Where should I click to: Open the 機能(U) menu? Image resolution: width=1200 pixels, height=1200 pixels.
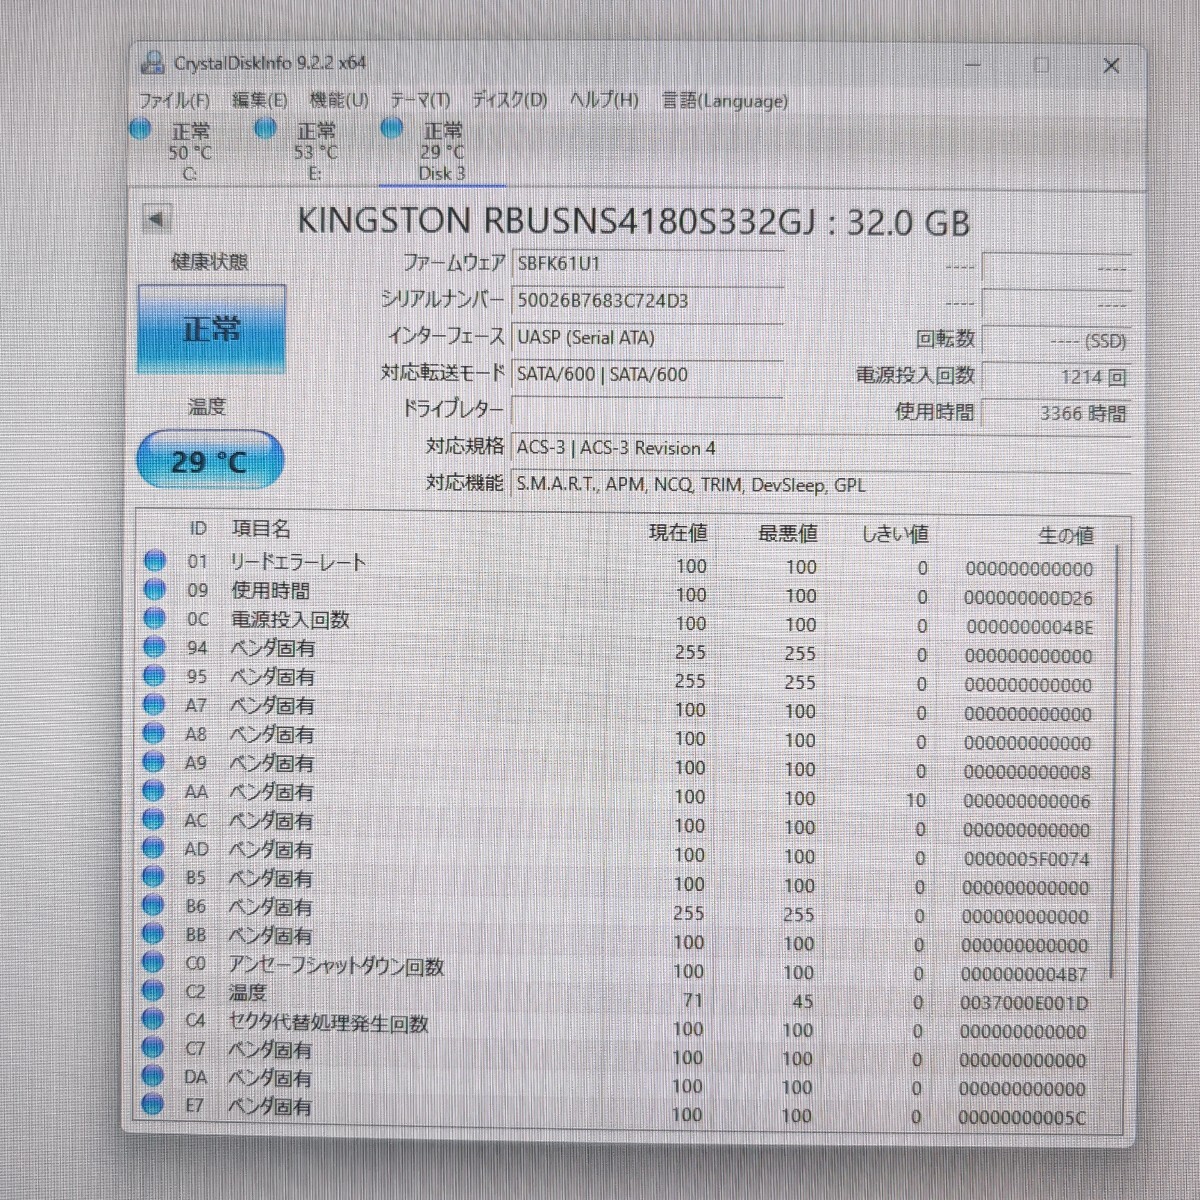(339, 101)
